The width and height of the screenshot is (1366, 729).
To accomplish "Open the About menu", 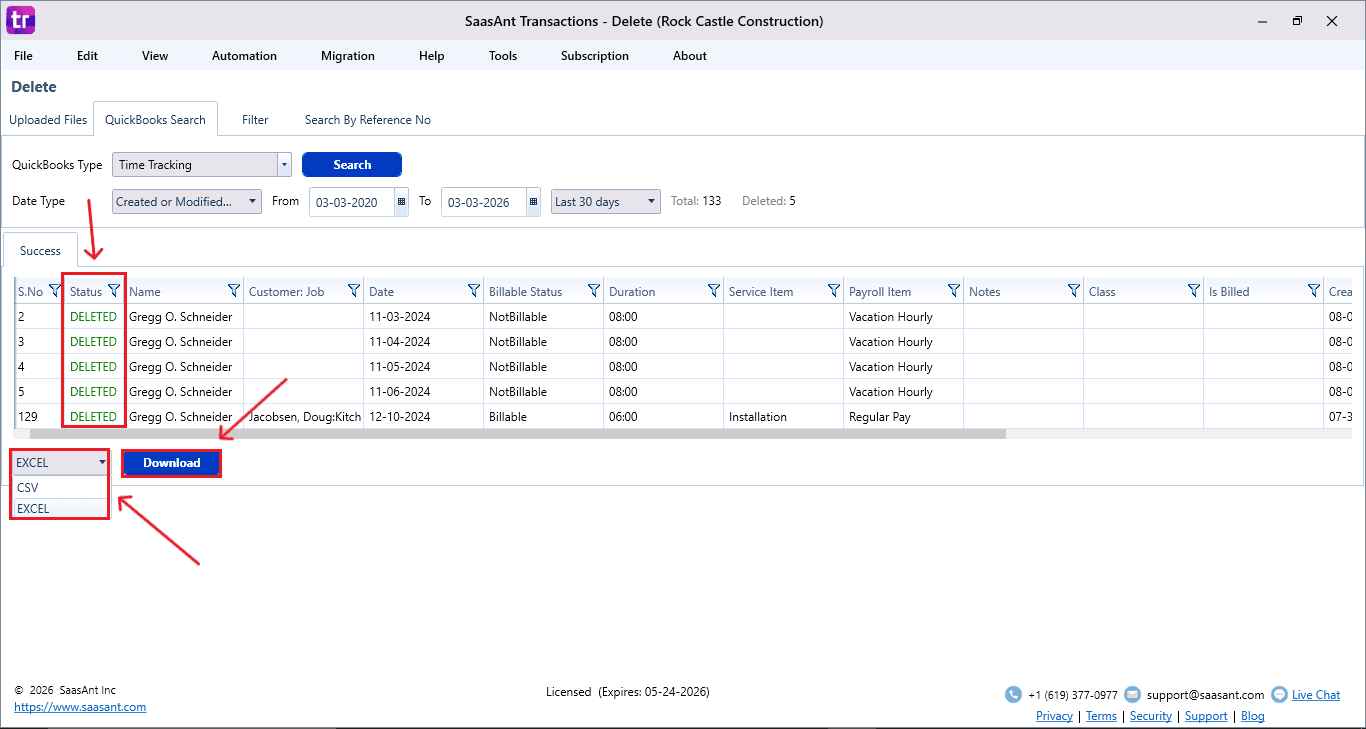I will 690,56.
